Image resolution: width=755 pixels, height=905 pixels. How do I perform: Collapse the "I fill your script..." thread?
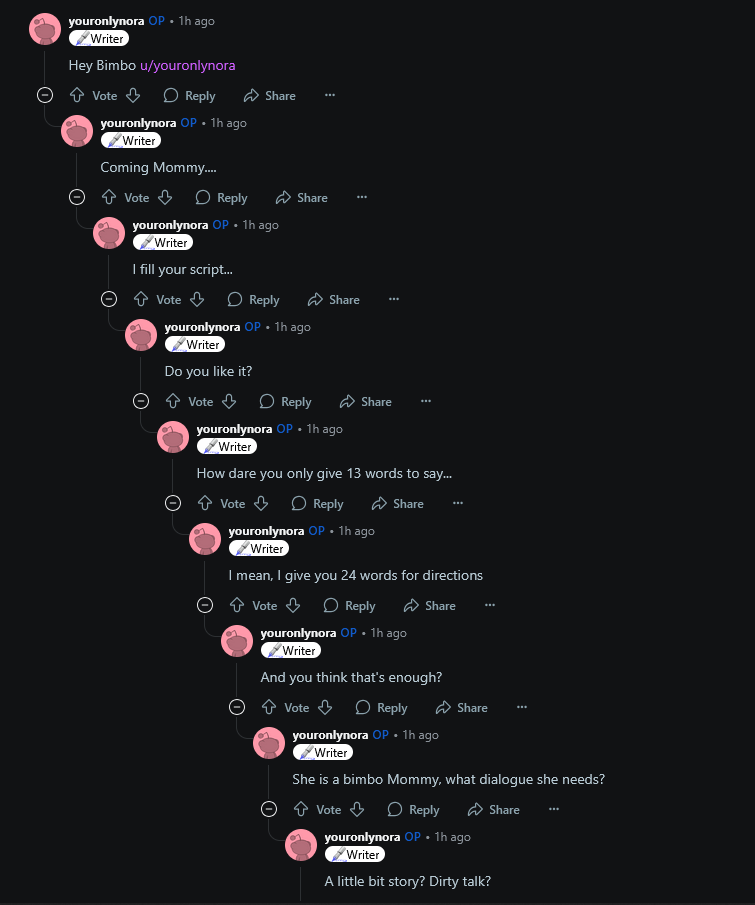coord(109,299)
